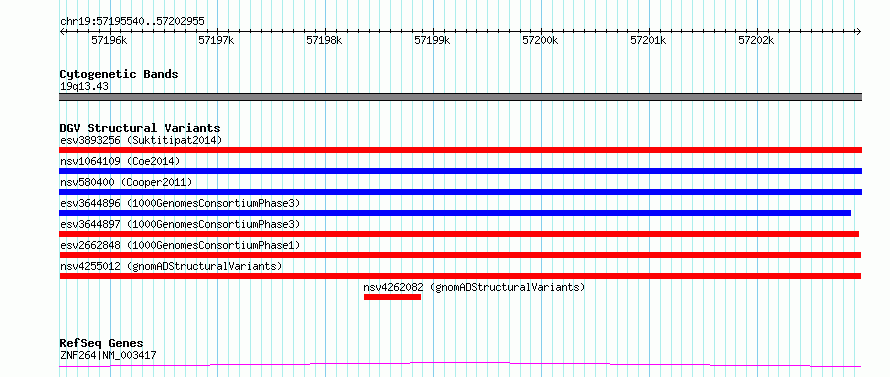This screenshot has height=377, width=890.
Task: Click the short red nsv4262082 variant bar
Action: pos(392,297)
